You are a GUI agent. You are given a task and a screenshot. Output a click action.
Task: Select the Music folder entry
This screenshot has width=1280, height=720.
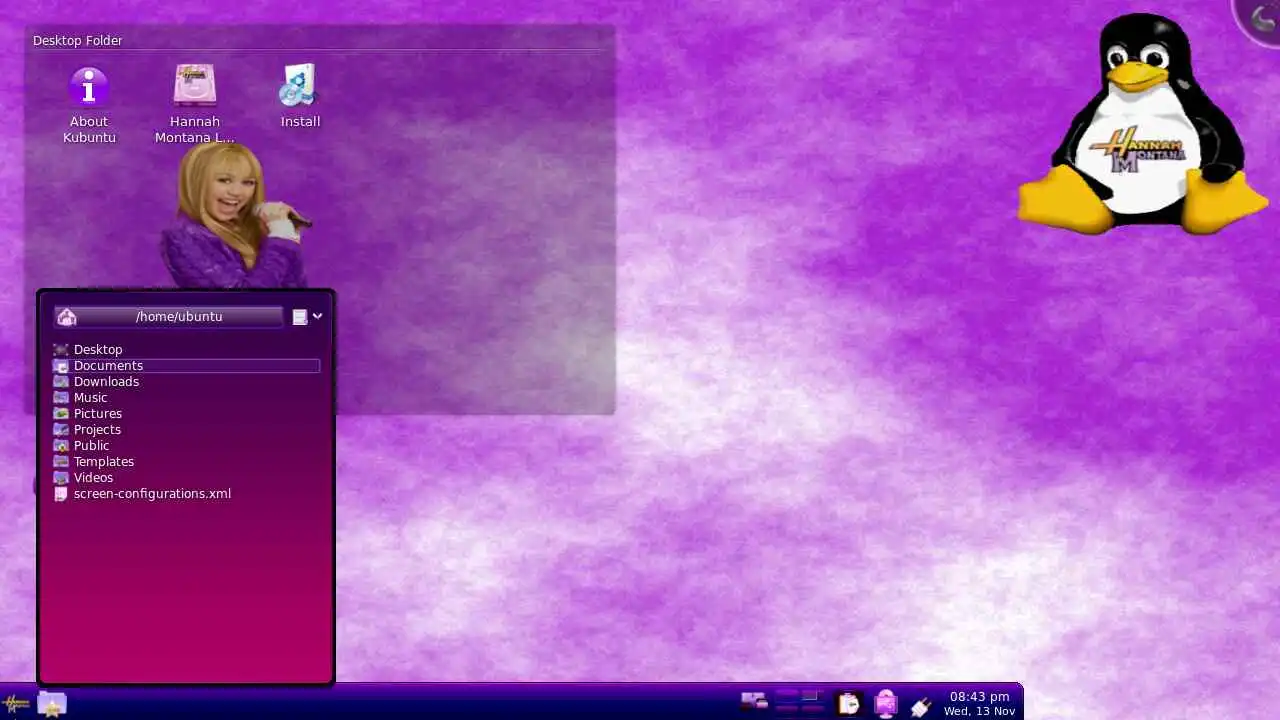pyautogui.click(x=186, y=397)
